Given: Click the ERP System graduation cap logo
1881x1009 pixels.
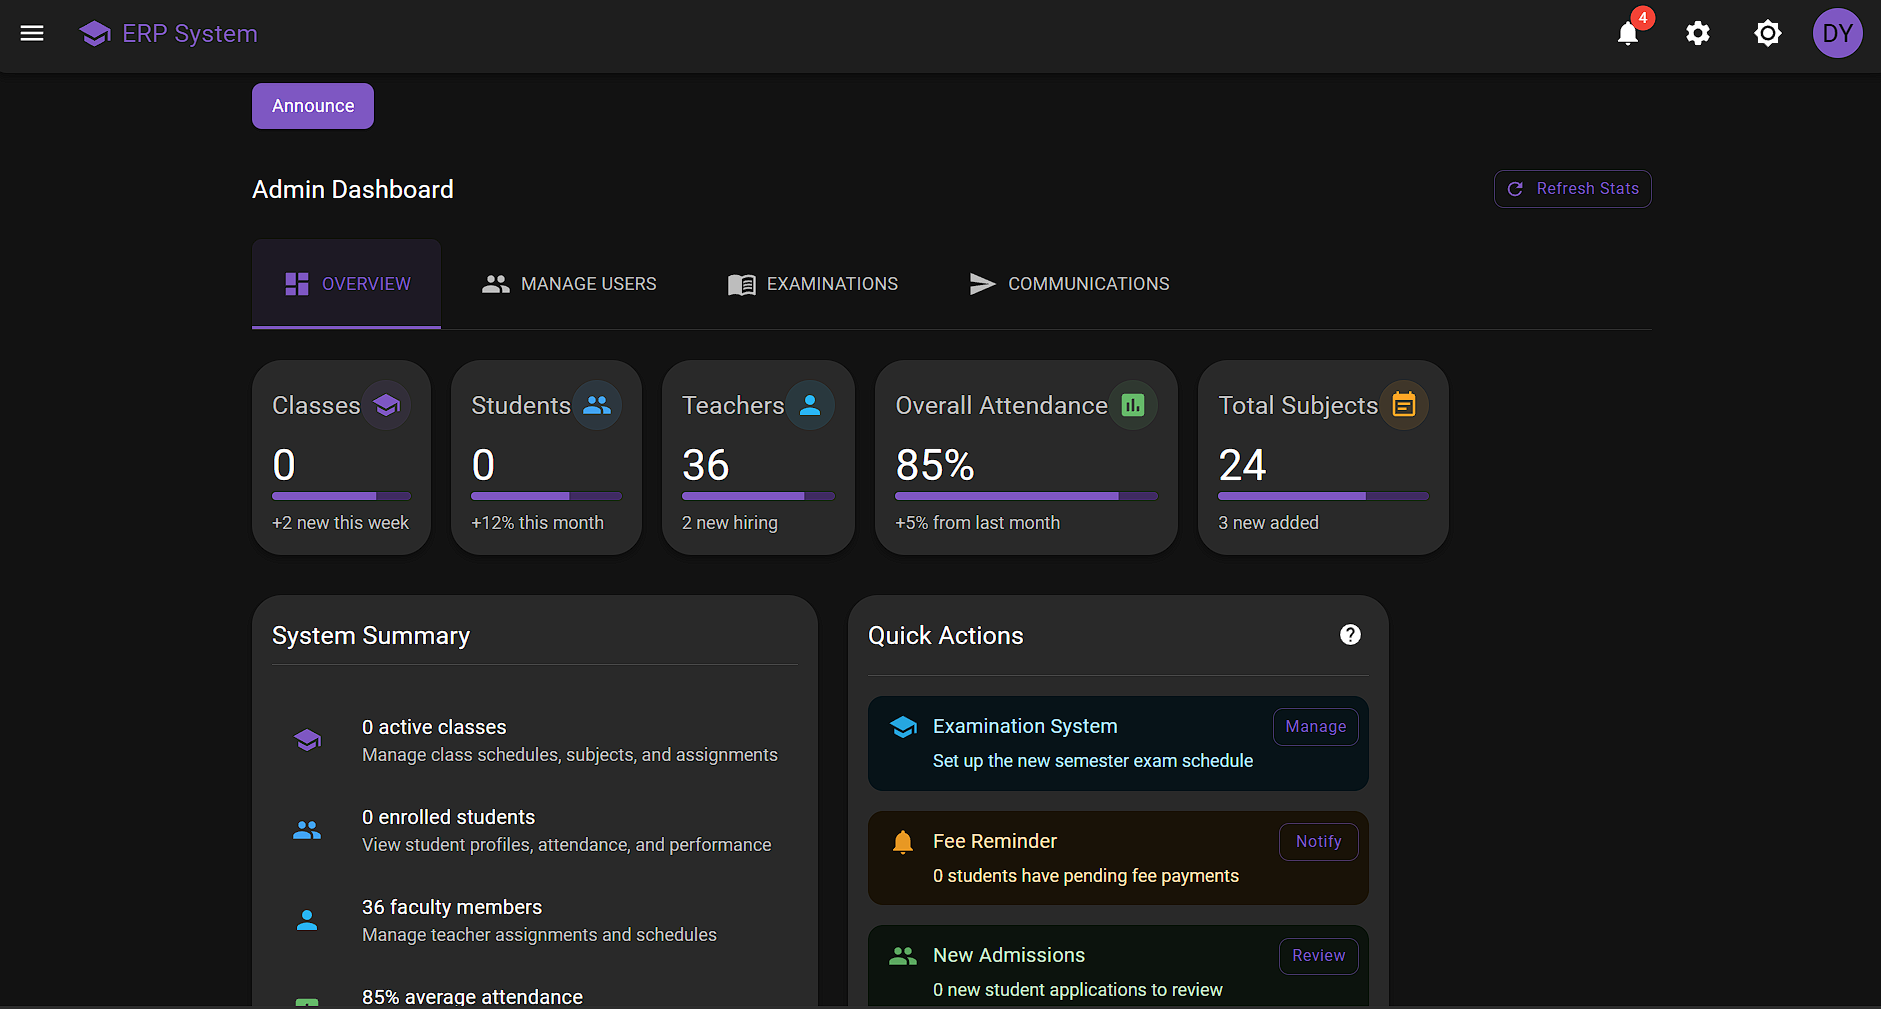Looking at the screenshot, I should 95,33.
